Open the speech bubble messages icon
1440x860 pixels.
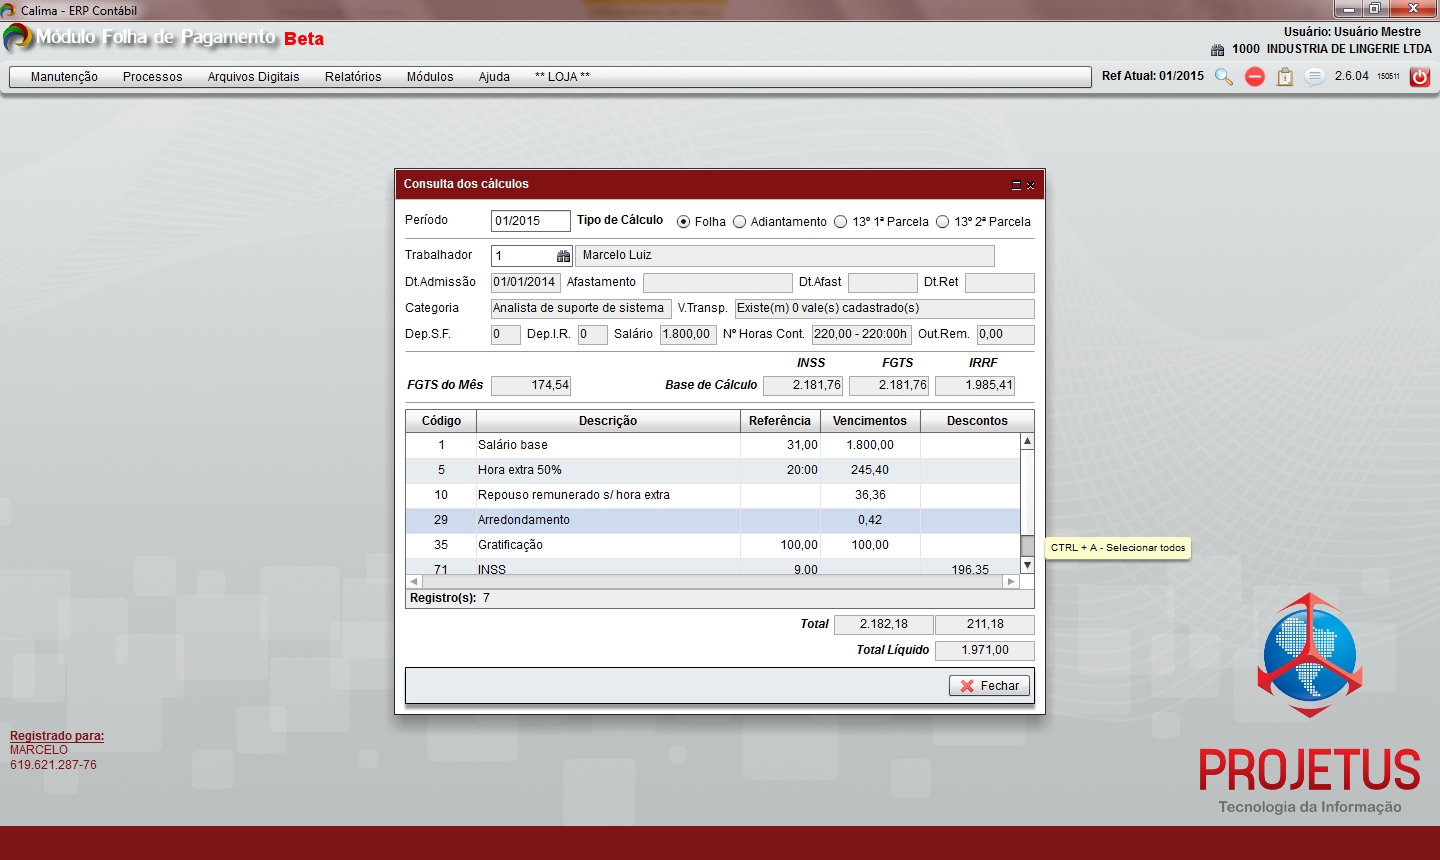[x=1315, y=77]
